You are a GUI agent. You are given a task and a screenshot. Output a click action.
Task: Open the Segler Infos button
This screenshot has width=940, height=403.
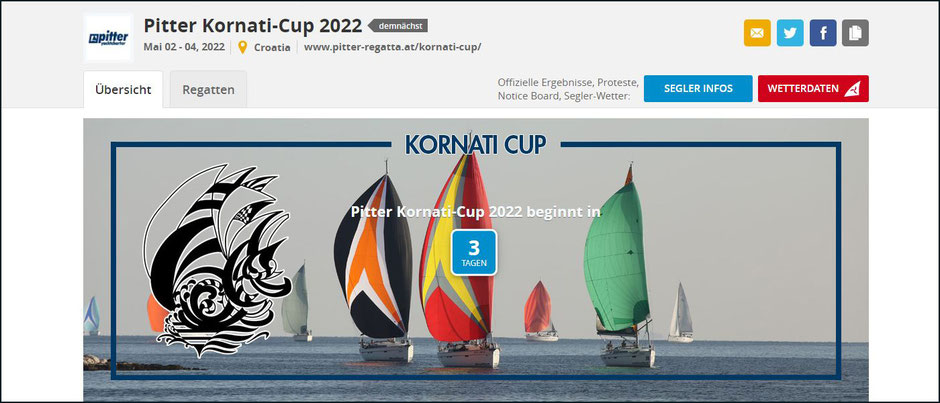pyautogui.click(x=698, y=89)
